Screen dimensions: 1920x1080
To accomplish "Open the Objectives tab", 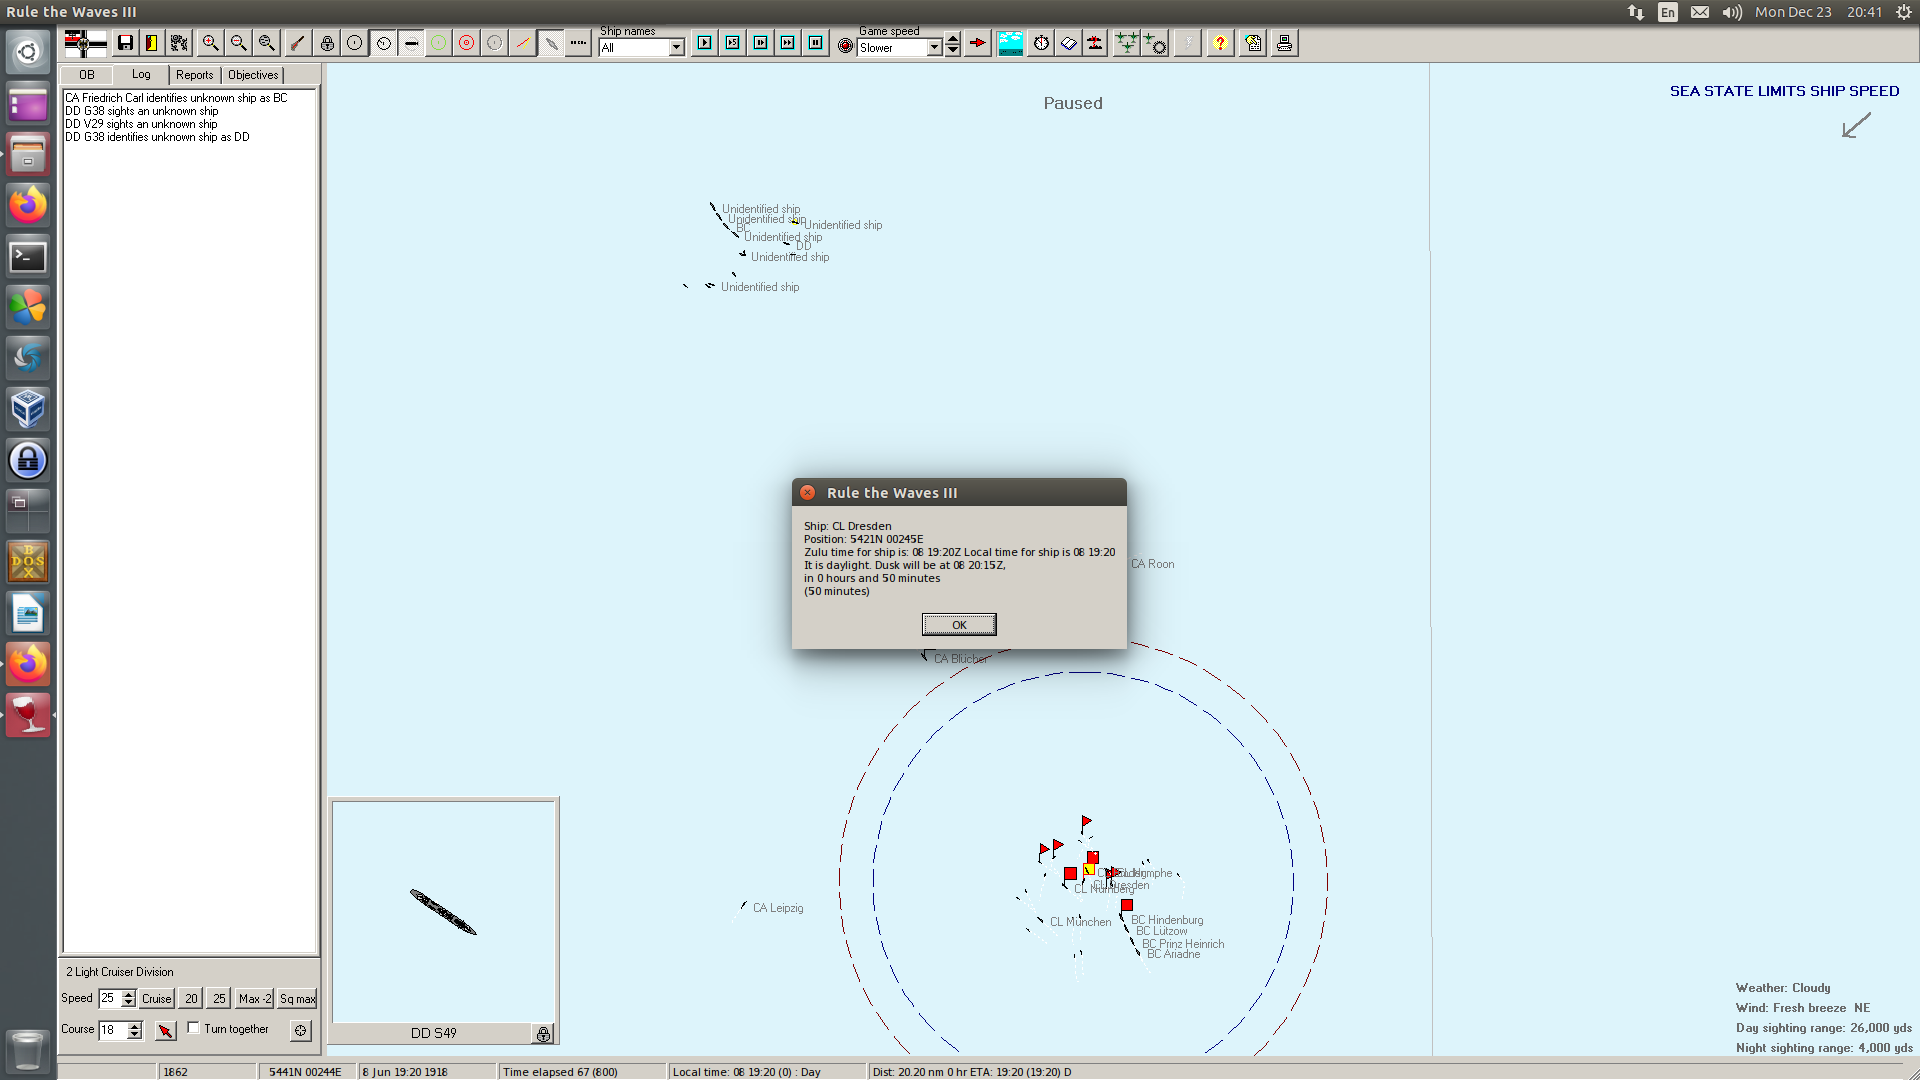I will 253,75.
